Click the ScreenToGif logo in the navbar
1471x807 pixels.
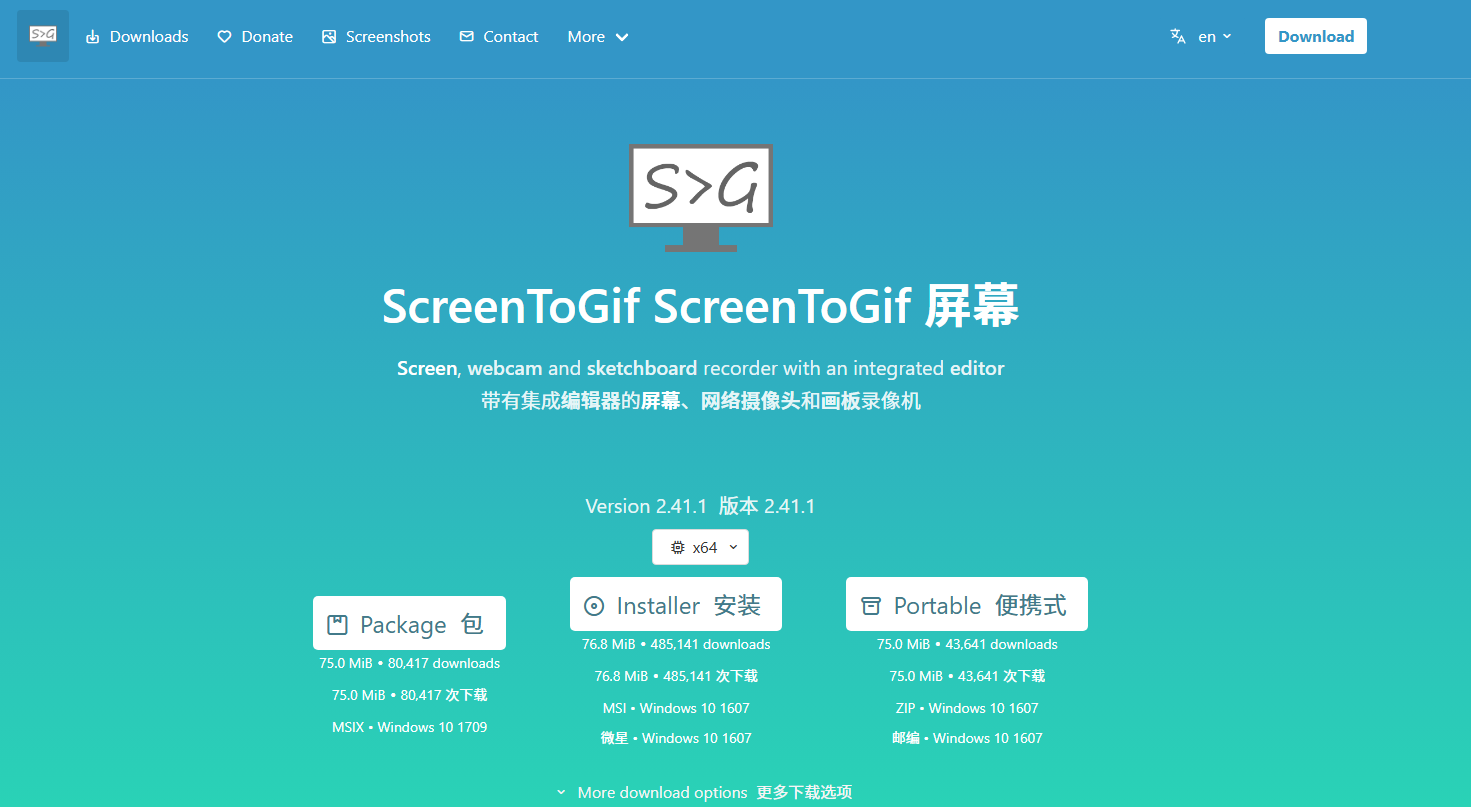click(x=43, y=36)
